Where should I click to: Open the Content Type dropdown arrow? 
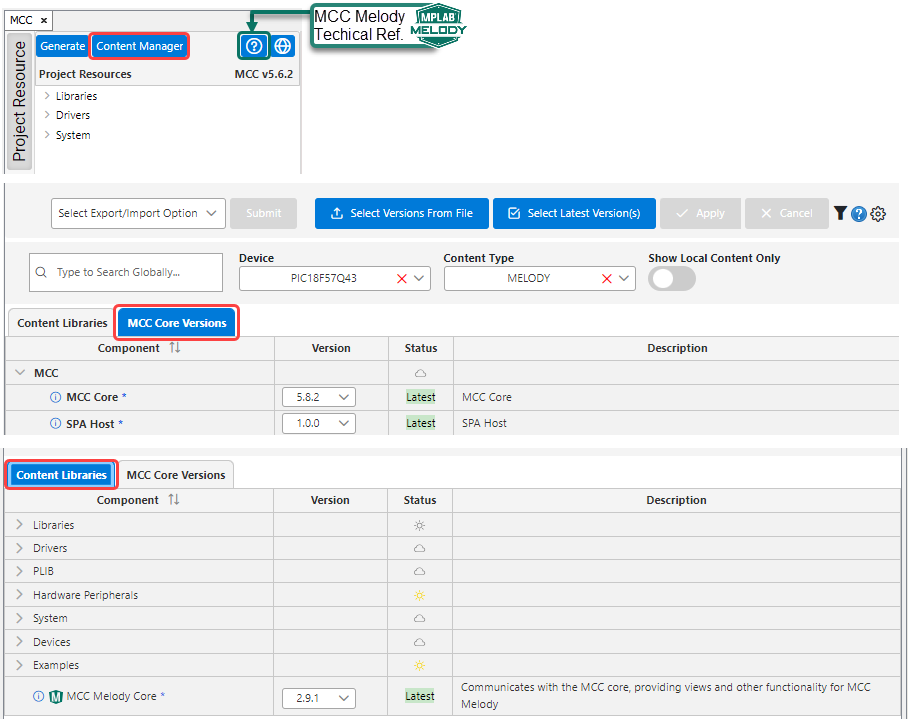(x=624, y=278)
